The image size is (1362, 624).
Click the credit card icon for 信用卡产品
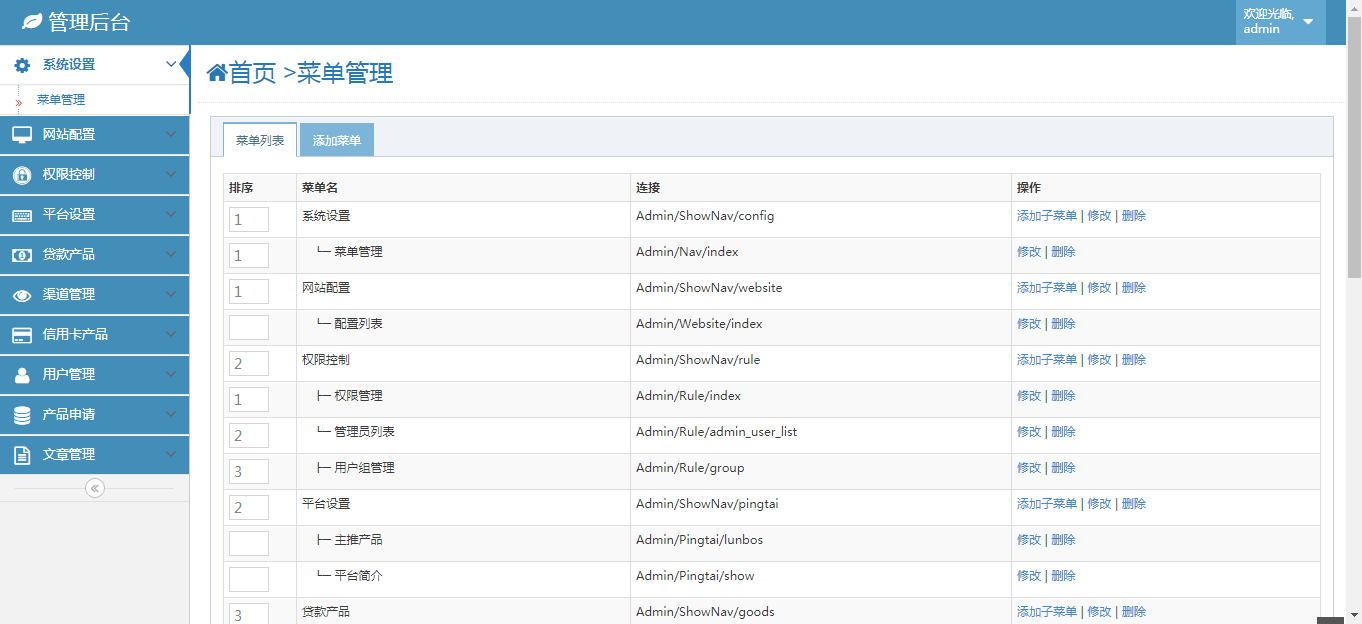pyautogui.click(x=22, y=335)
